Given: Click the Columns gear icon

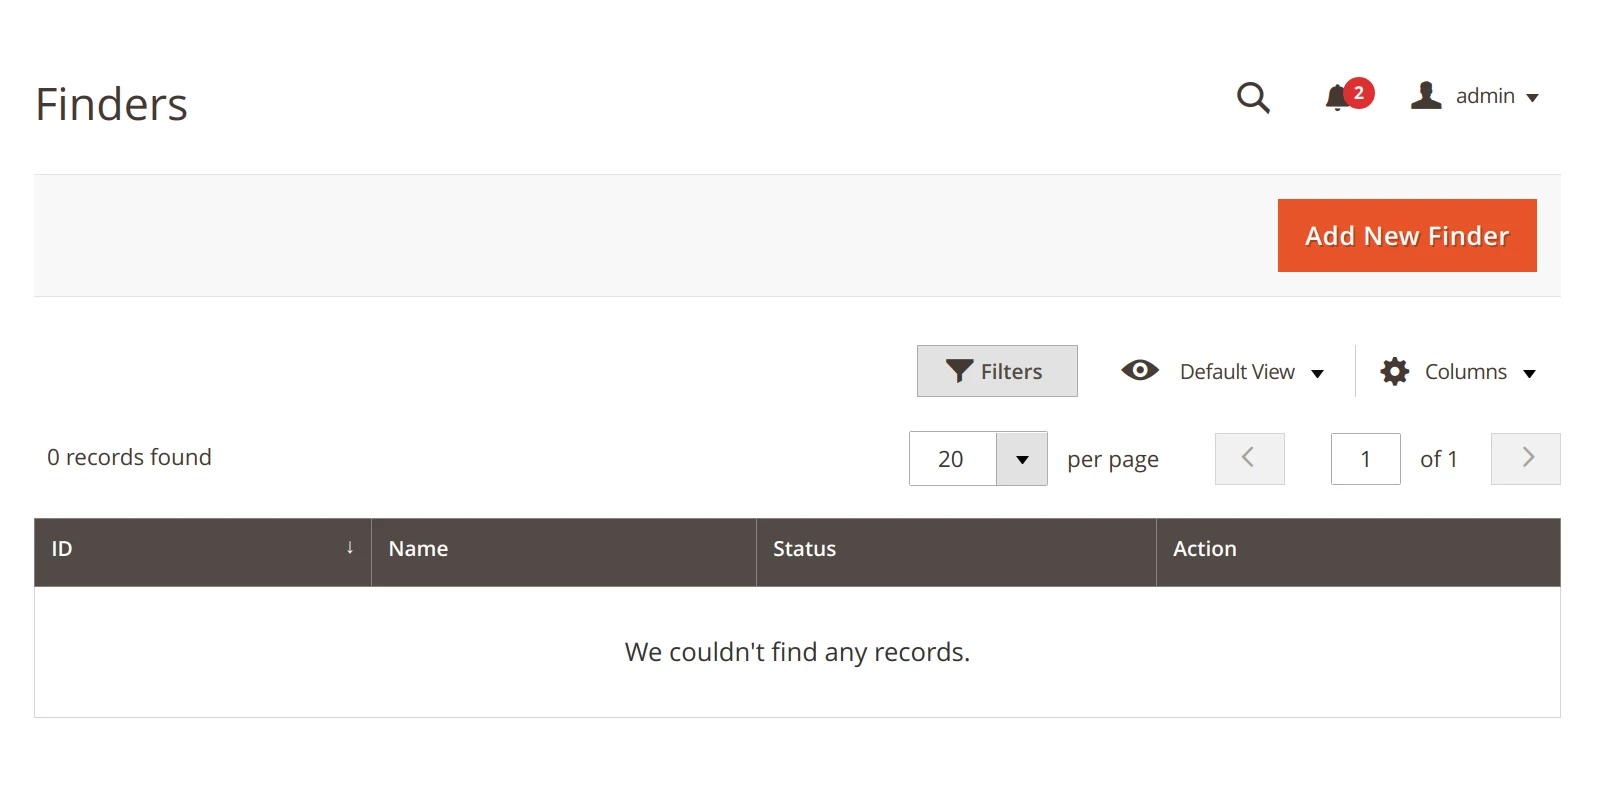Looking at the screenshot, I should [1394, 371].
